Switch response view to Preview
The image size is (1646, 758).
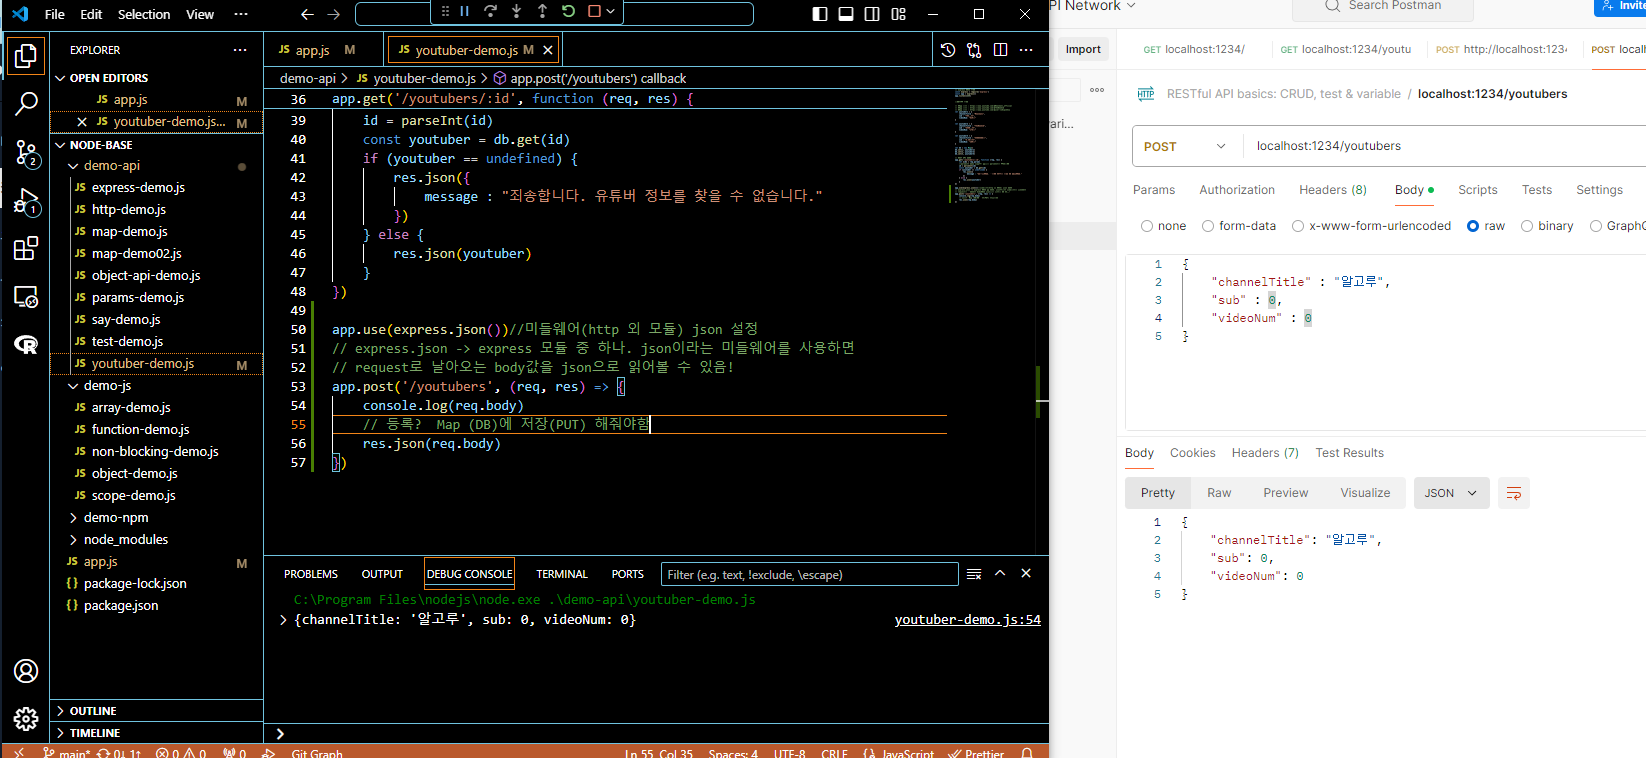click(x=1285, y=493)
